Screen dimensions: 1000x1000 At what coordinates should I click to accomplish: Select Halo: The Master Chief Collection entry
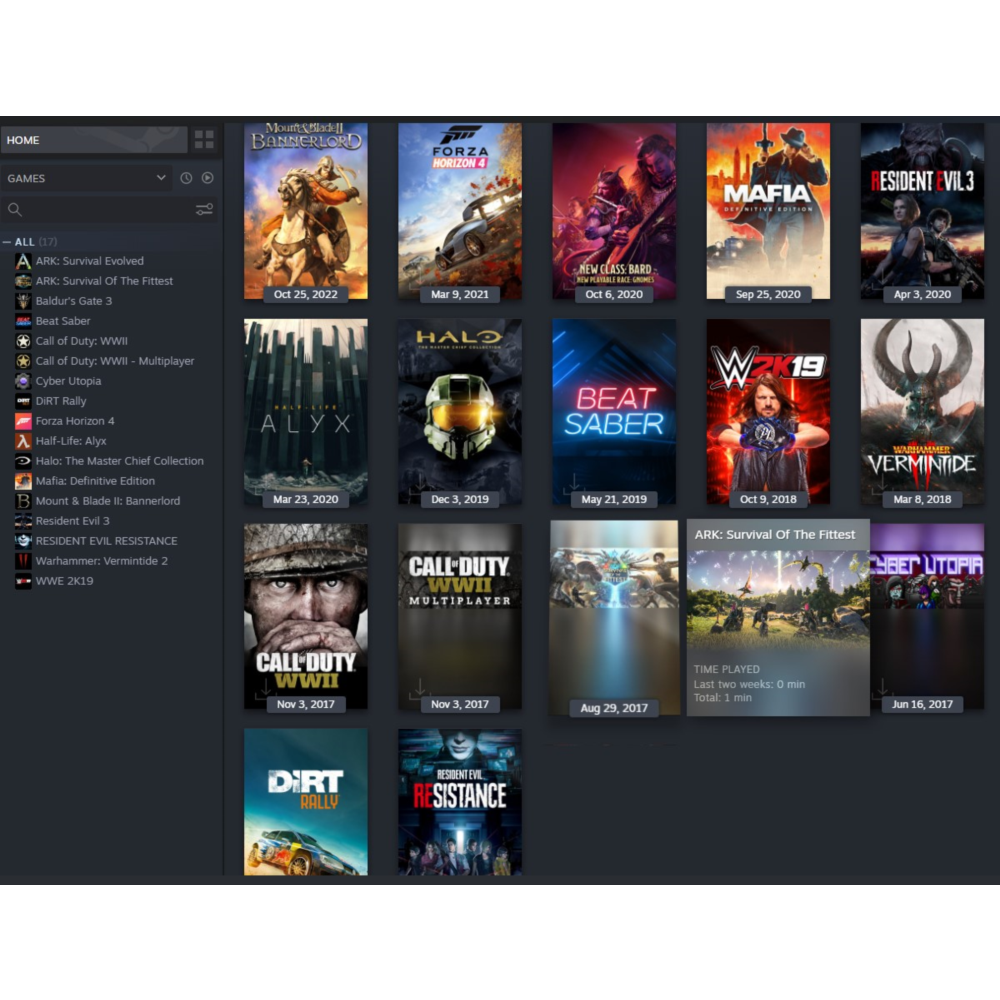(x=119, y=461)
